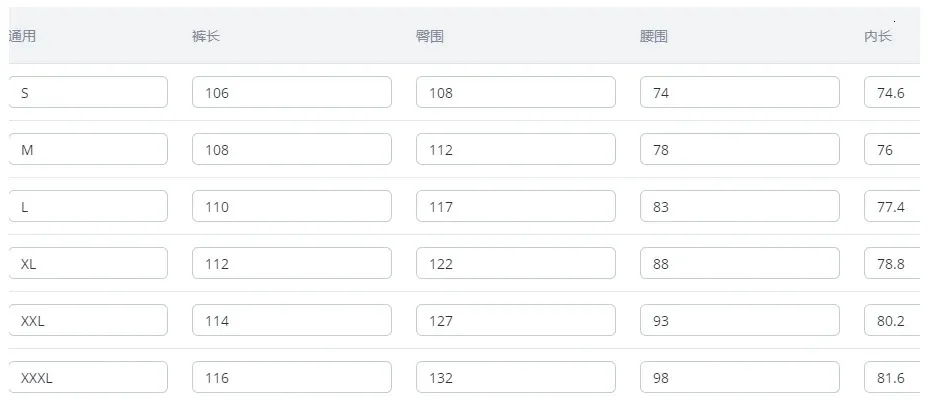Image resolution: width=936 pixels, height=405 pixels.
Task: Select the 腰围 field with value 74
Action: (x=740, y=92)
